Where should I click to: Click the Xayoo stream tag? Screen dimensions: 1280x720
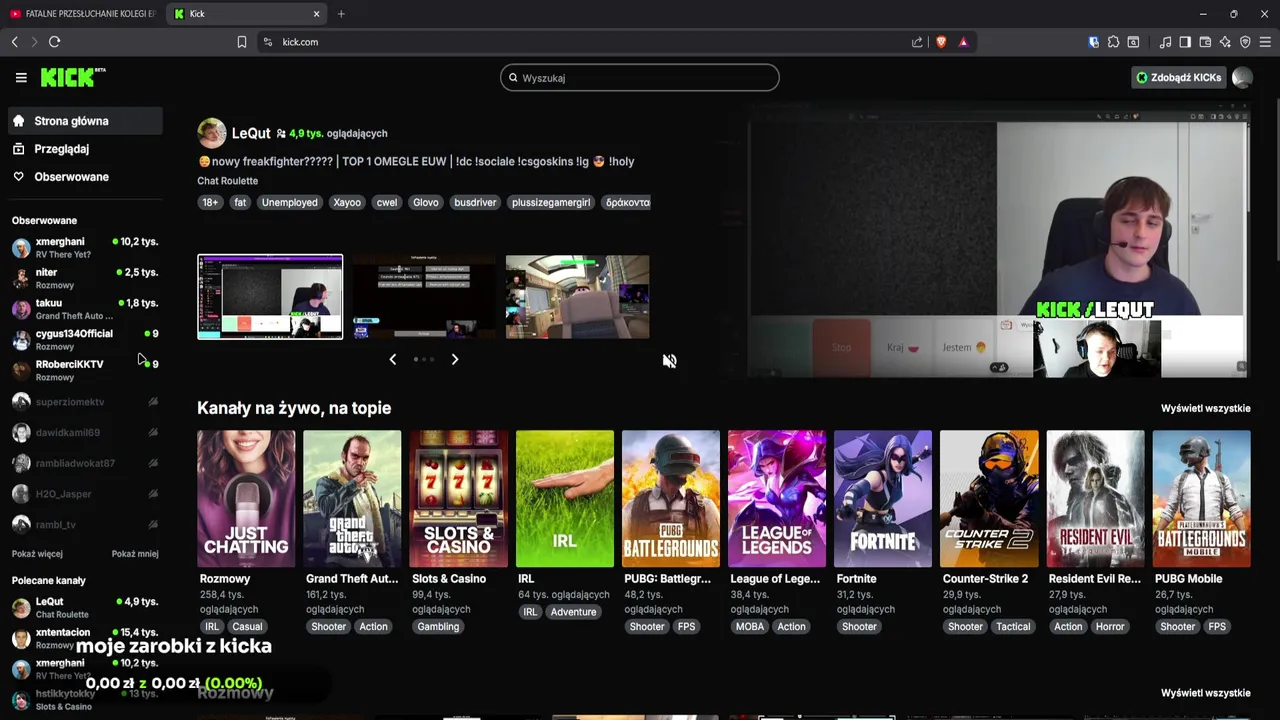[347, 202]
